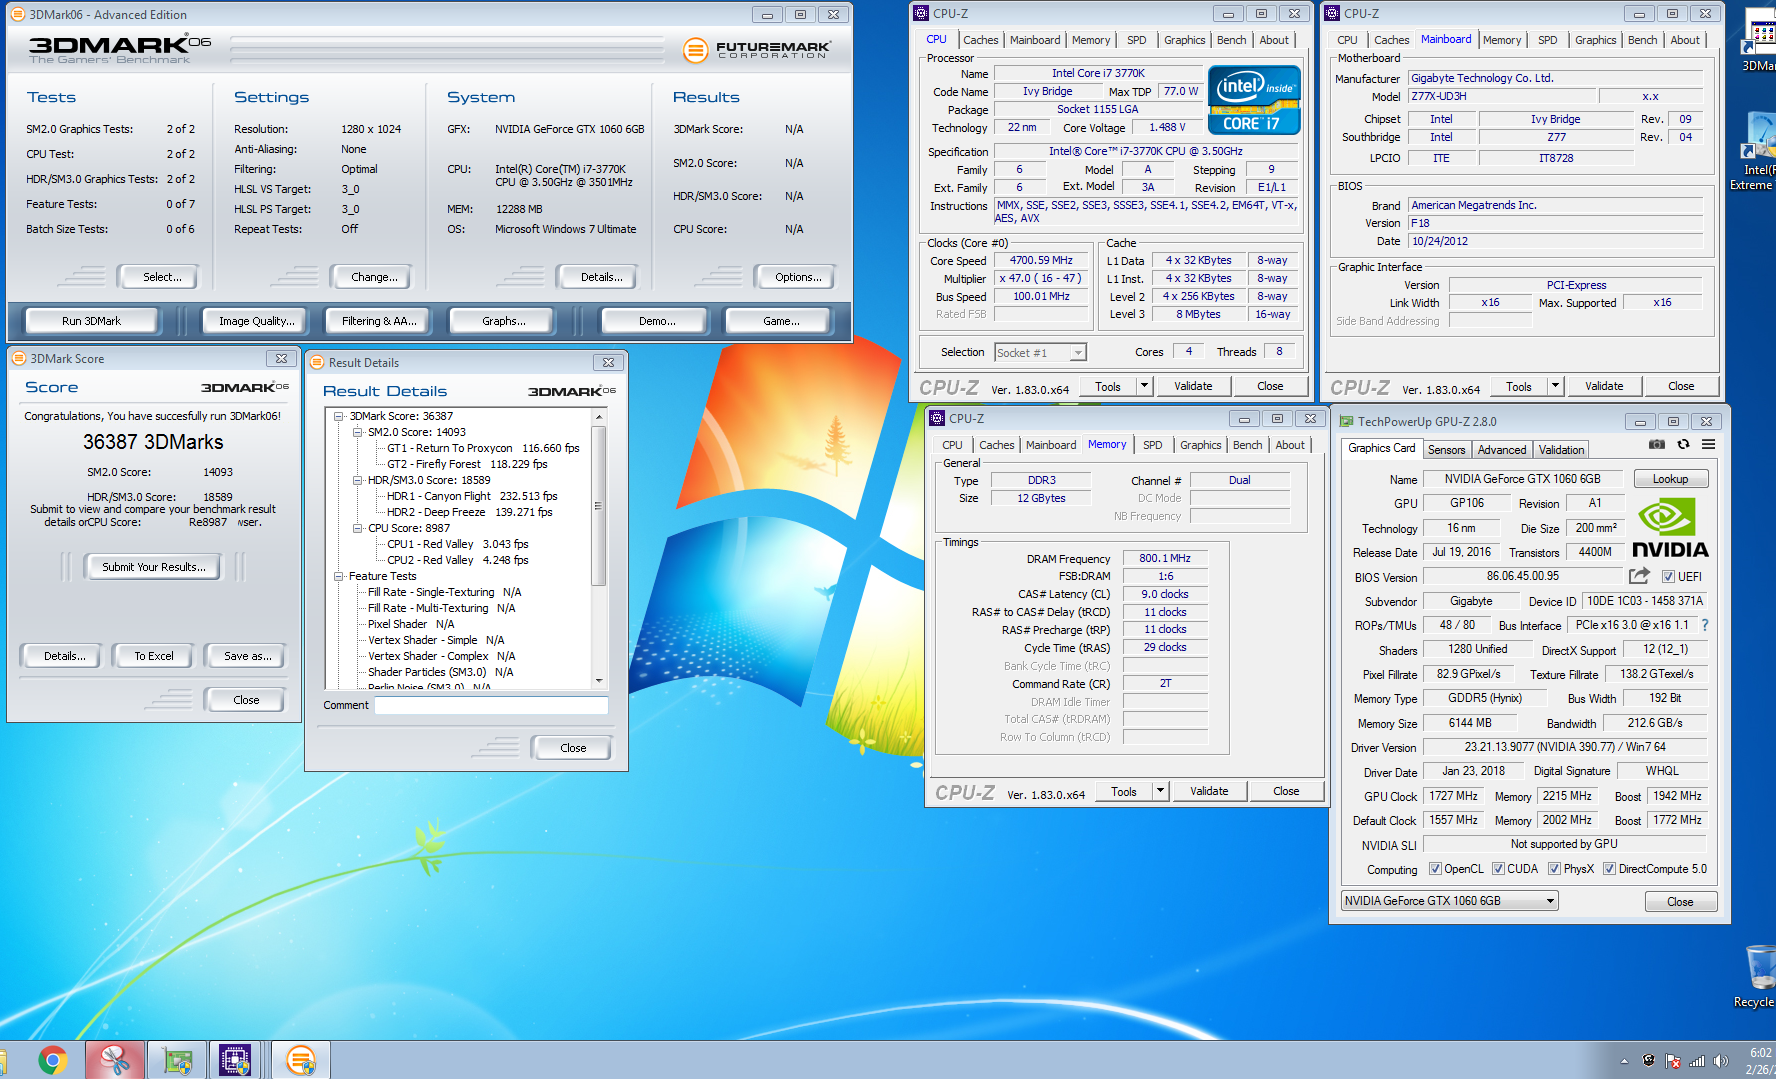Collapse the HDR/SM3.0 Score tree node

[357, 480]
